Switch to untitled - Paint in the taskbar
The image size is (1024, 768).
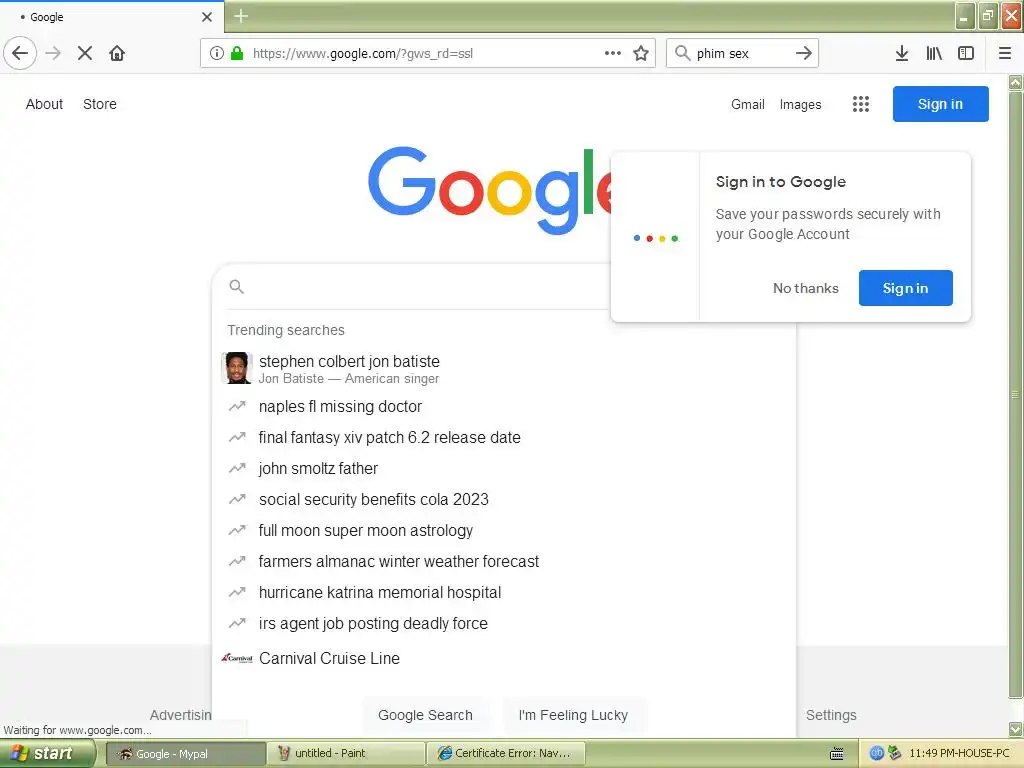pyautogui.click(x=345, y=753)
